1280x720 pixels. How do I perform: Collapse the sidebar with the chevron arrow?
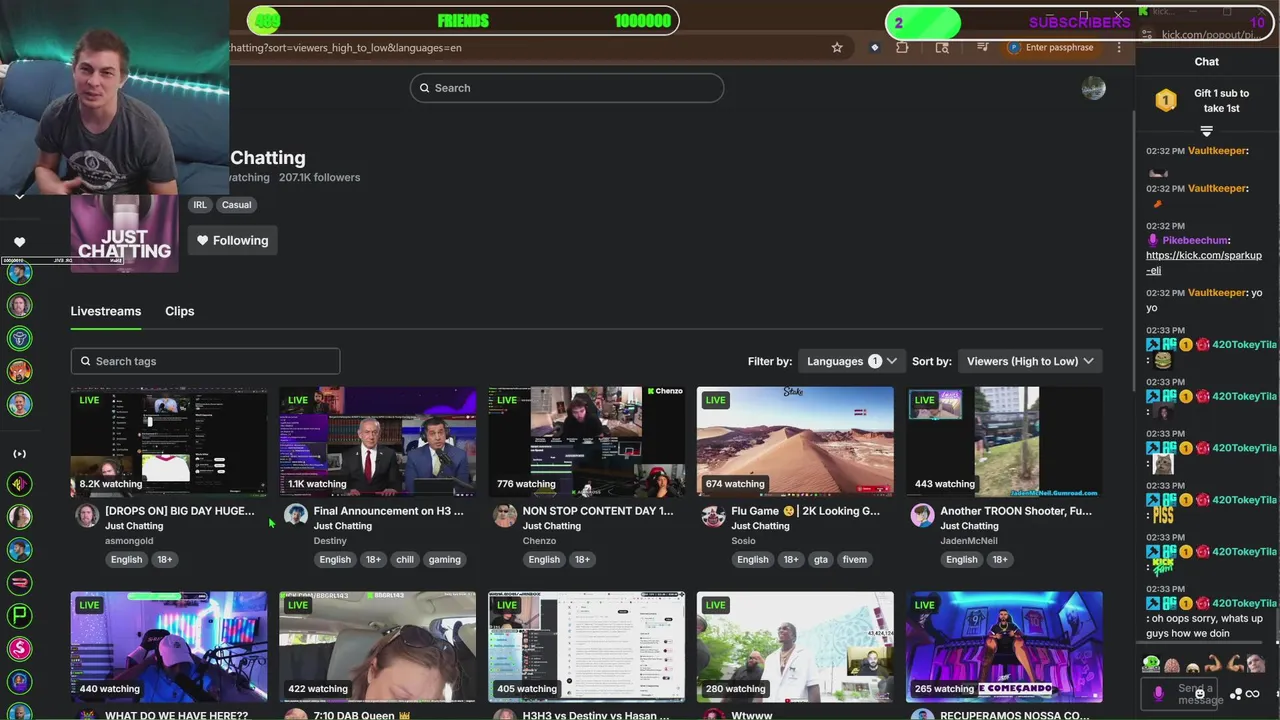(x=19, y=196)
